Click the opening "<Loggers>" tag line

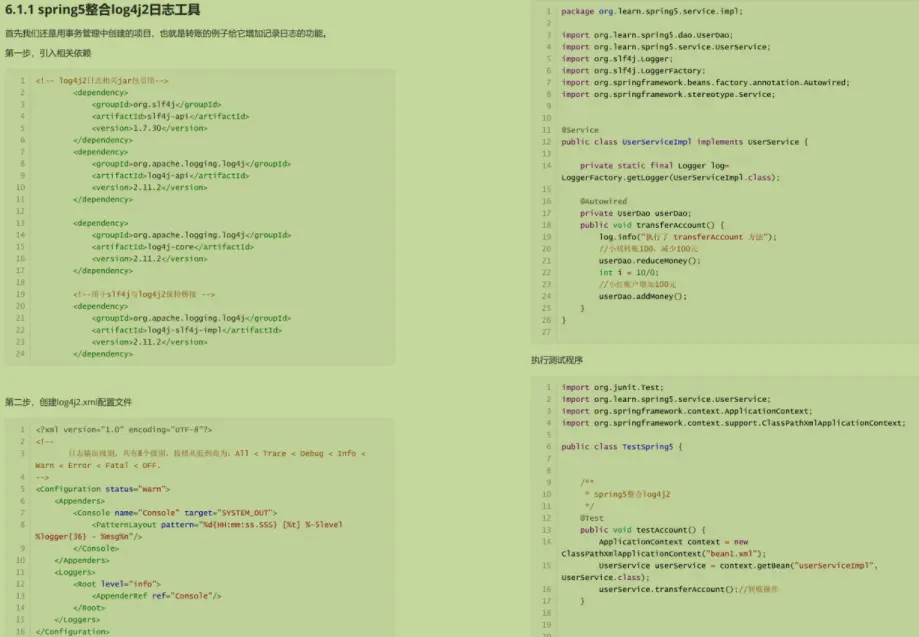coord(75,572)
